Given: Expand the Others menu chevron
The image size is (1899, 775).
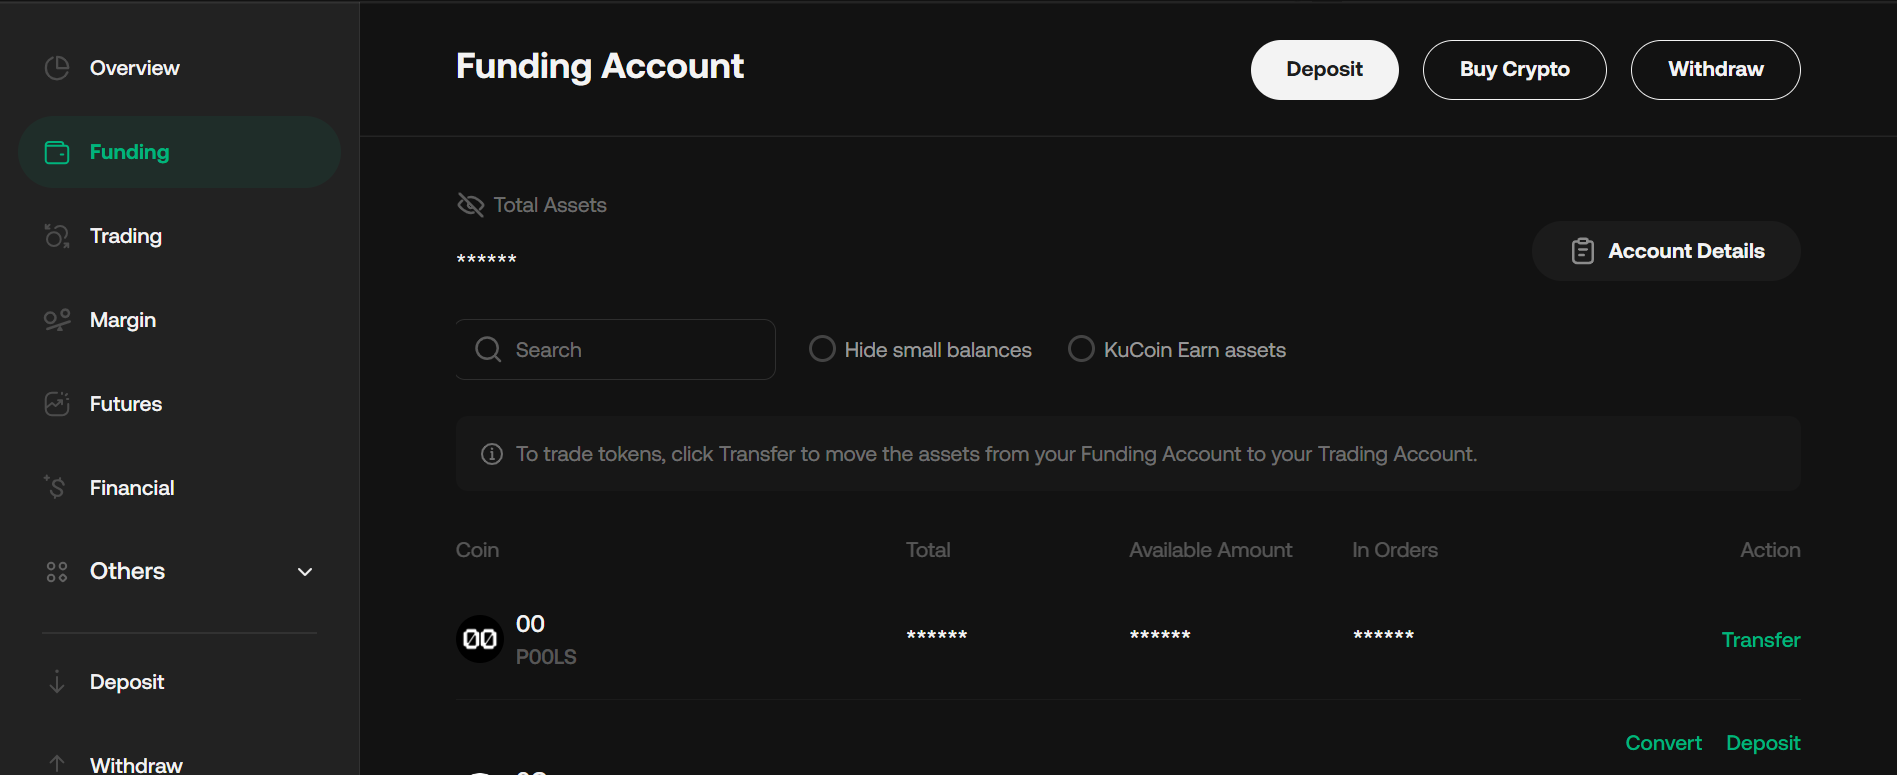Looking at the screenshot, I should (x=305, y=572).
